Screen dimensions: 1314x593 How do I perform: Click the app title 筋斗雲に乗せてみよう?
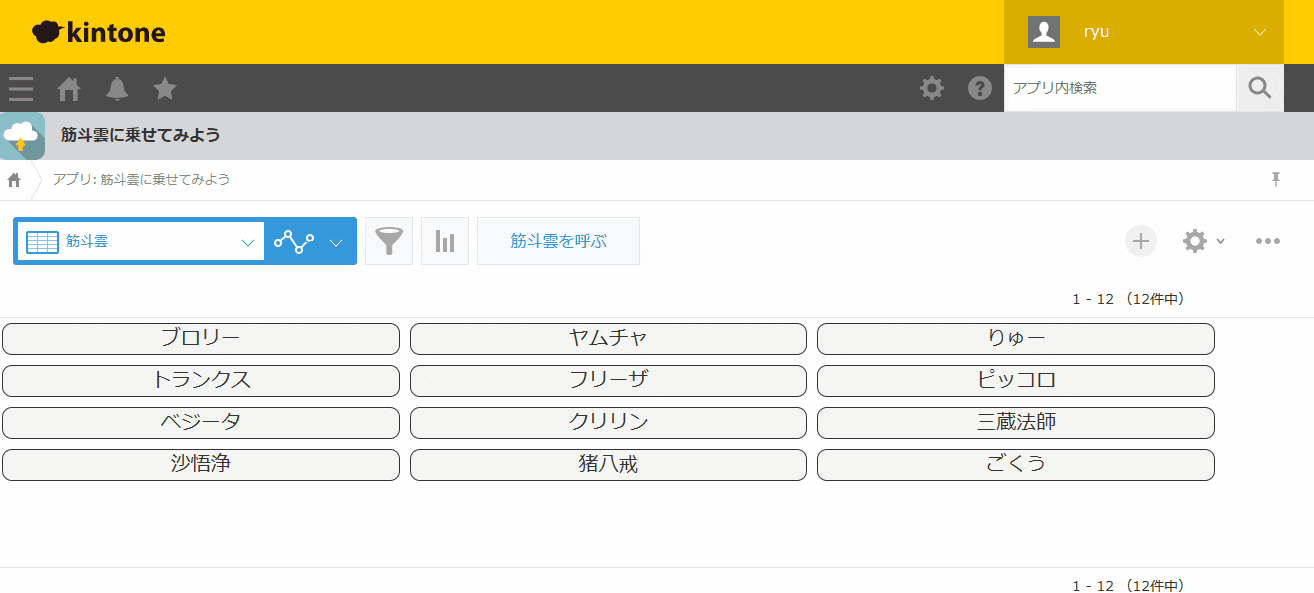(x=140, y=135)
